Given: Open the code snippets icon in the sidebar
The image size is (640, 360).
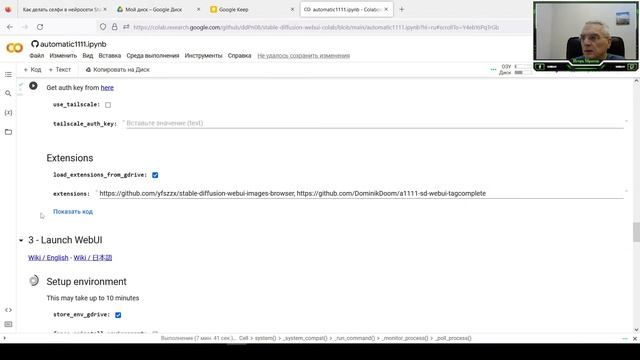Looking at the screenshot, I should 8,310.
